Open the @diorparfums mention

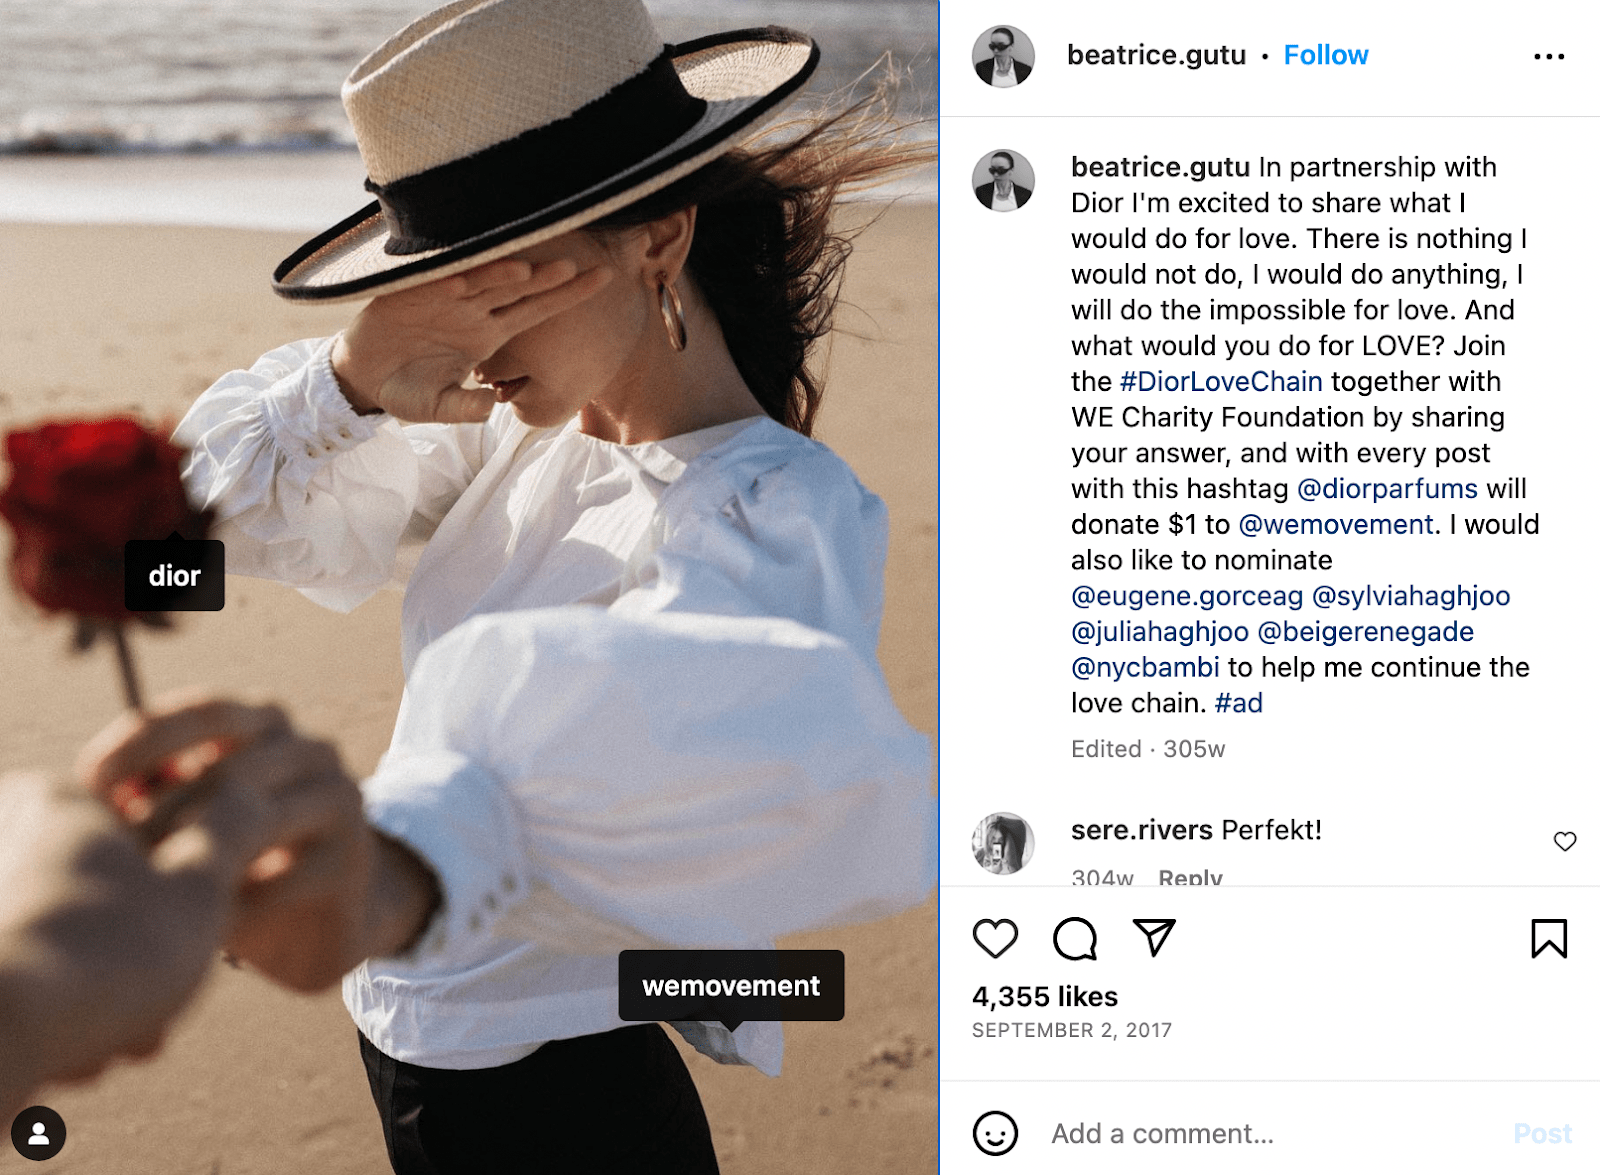tap(1388, 489)
